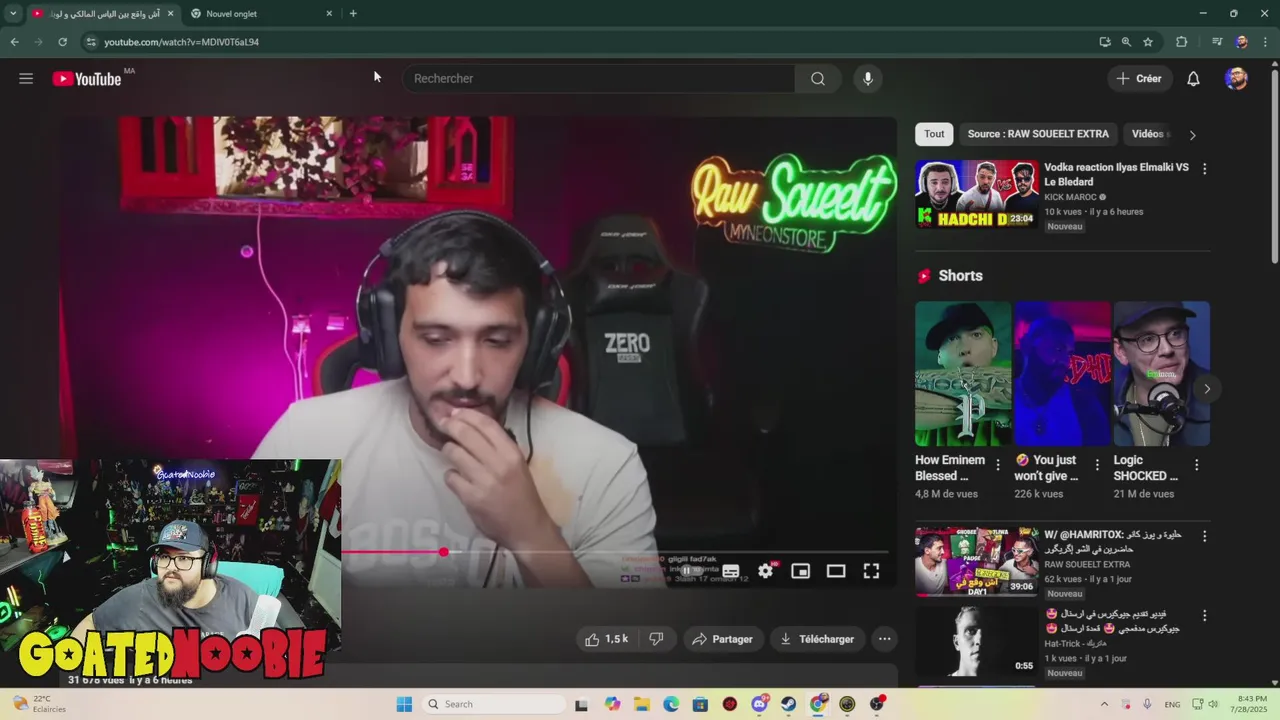Image resolution: width=1280 pixels, height=720 pixels.
Task: Go to the YouTube home logo
Action: pos(87,79)
